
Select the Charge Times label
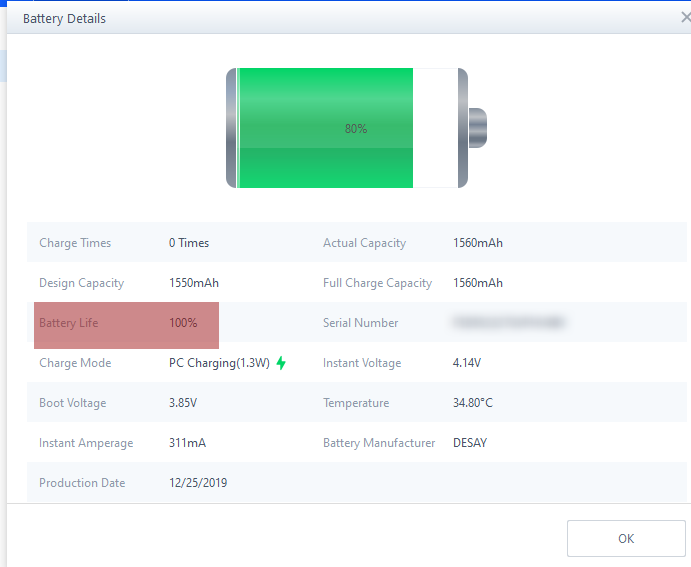(75, 243)
